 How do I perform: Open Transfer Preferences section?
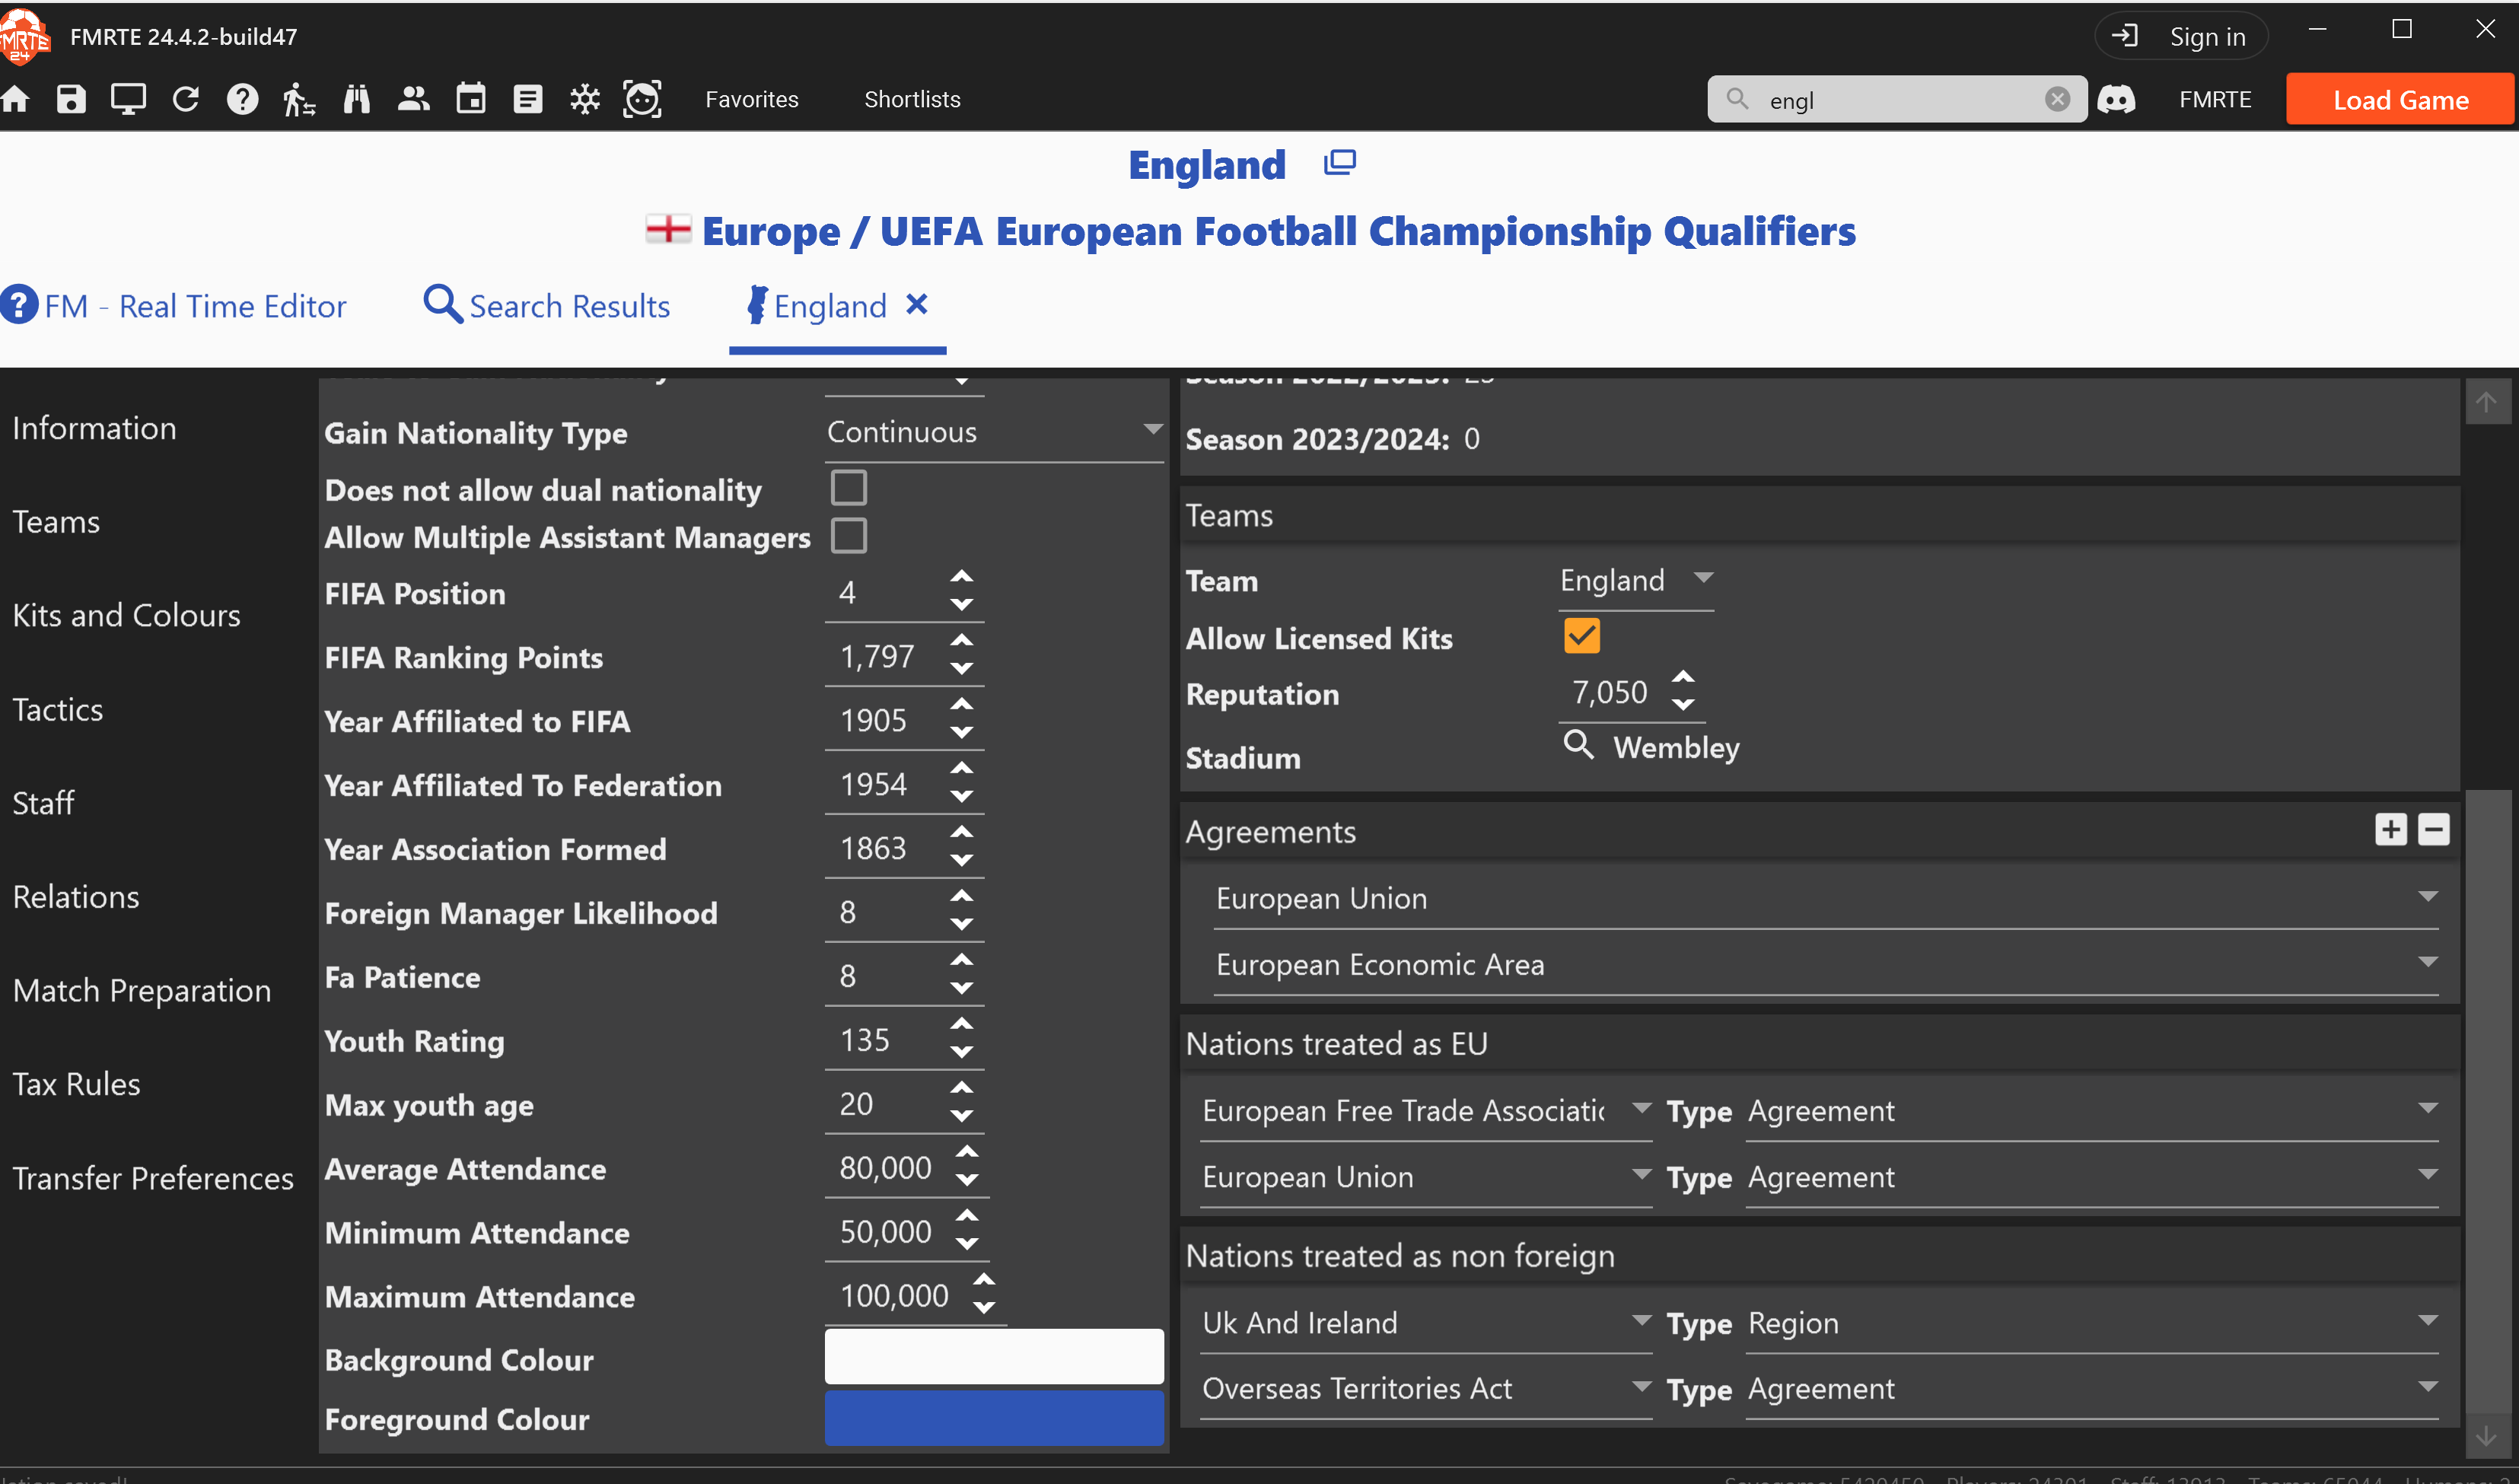click(153, 1178)
